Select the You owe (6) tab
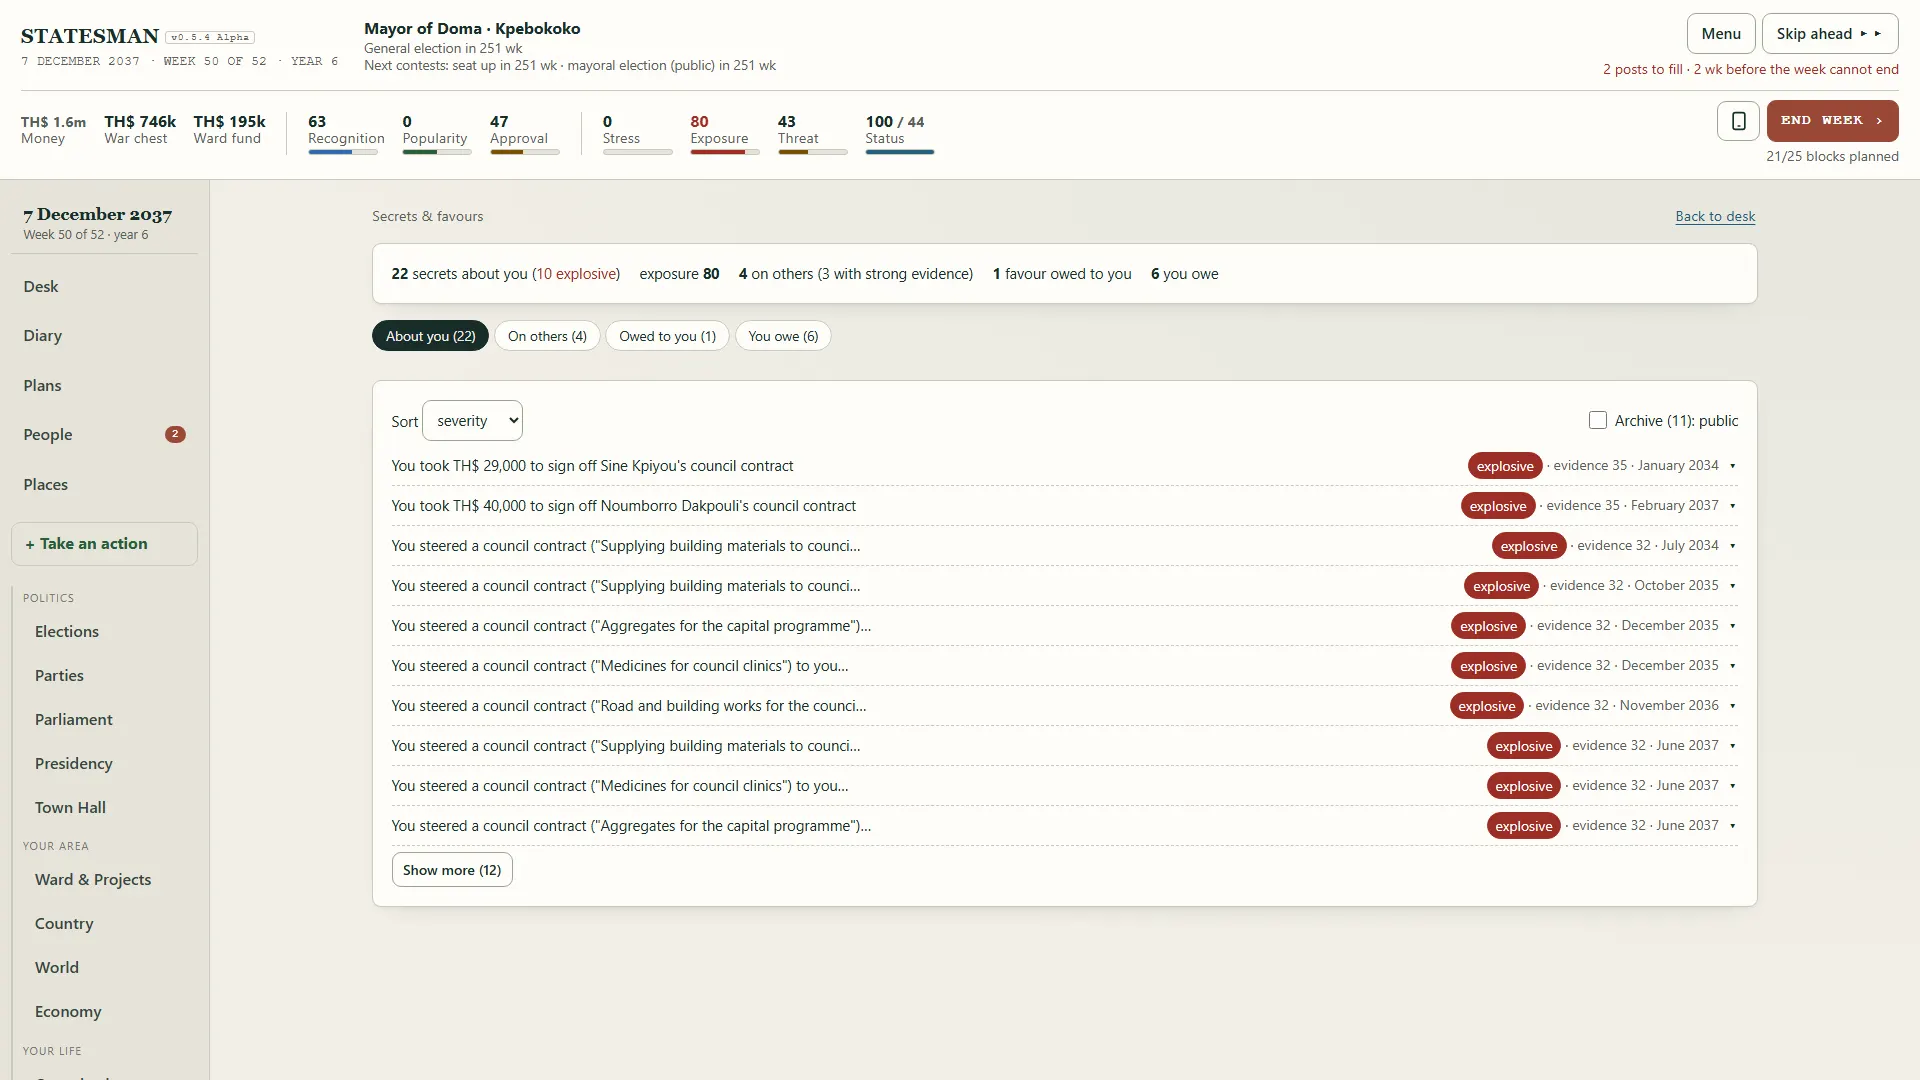 pos(783,336)
